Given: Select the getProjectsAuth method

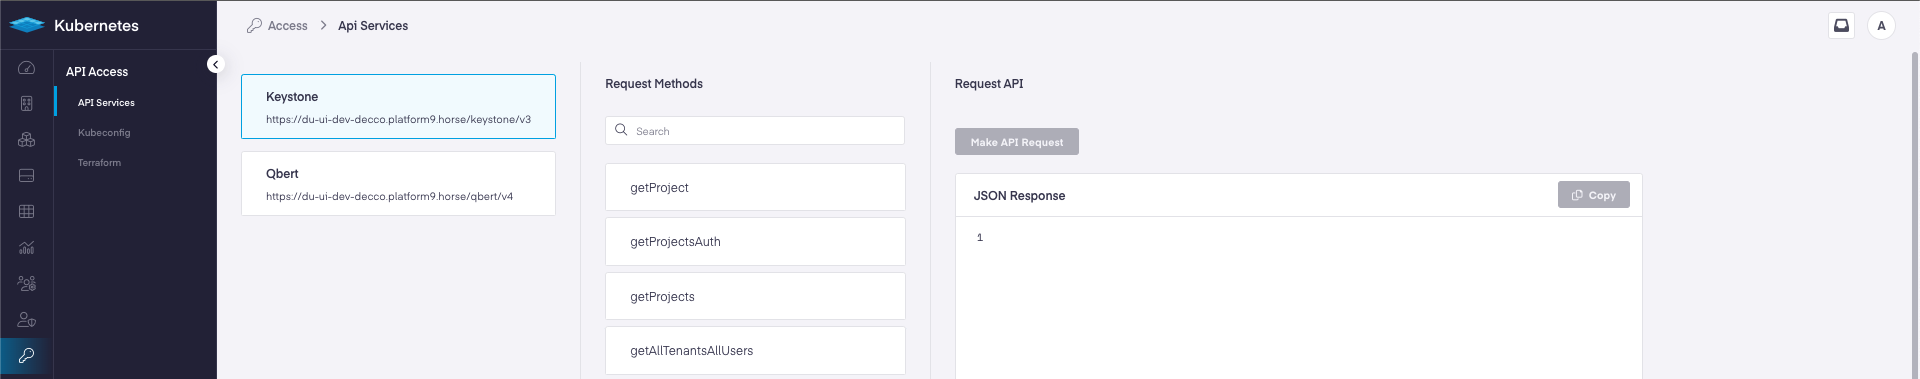Looking at the screenshot, I should click(755, 242).
